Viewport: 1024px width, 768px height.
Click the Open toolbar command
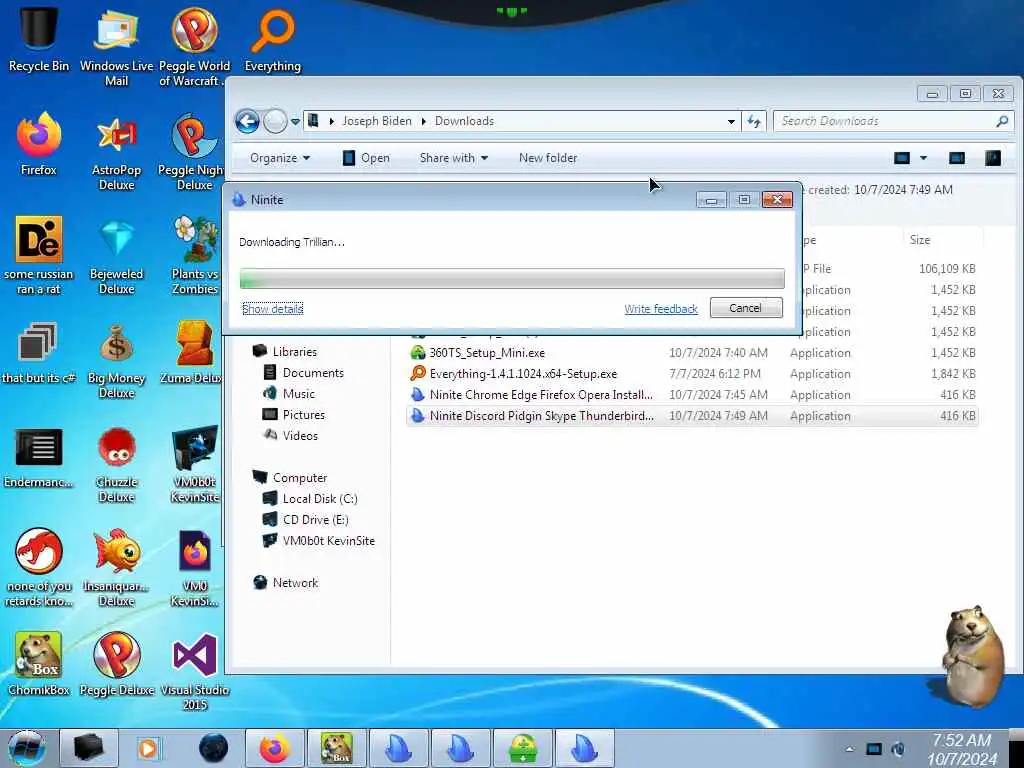coord(366,158)
